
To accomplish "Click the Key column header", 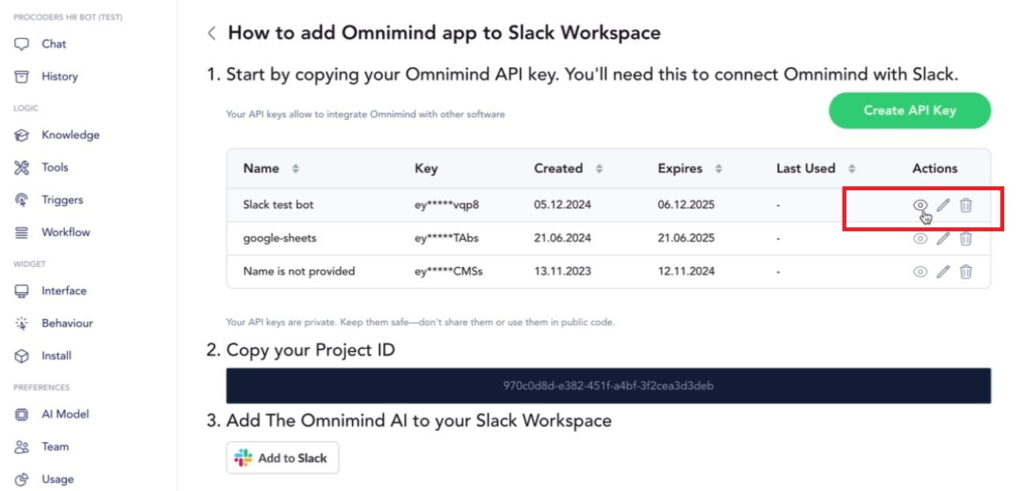I will pos(426,168).
